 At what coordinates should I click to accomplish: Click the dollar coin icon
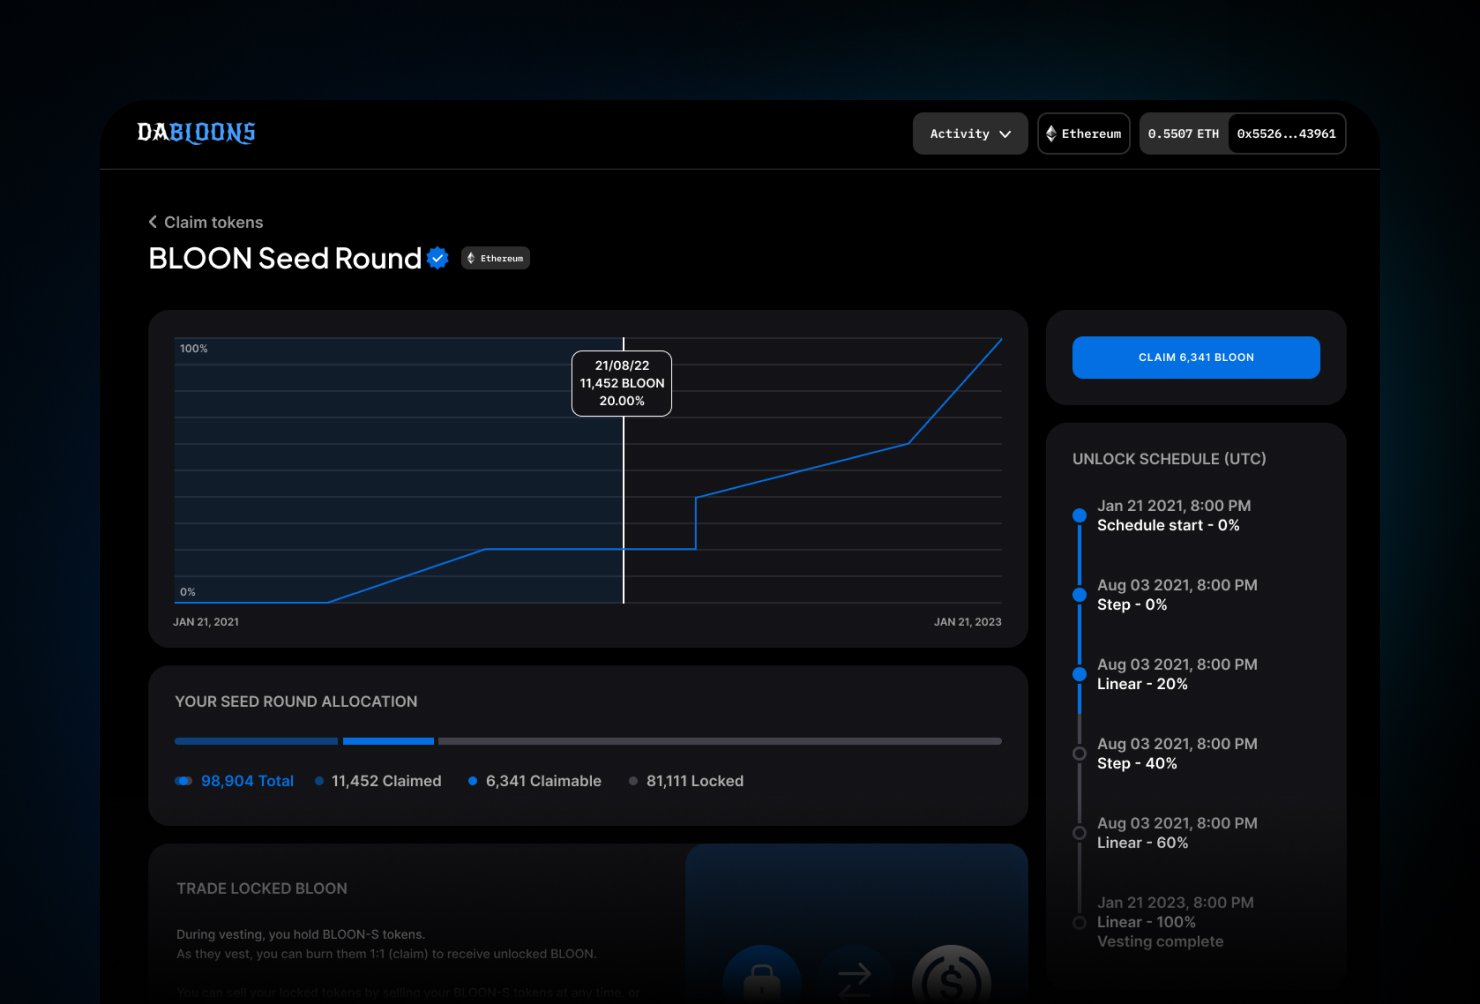pyautogui.click(x=951, y=975)
